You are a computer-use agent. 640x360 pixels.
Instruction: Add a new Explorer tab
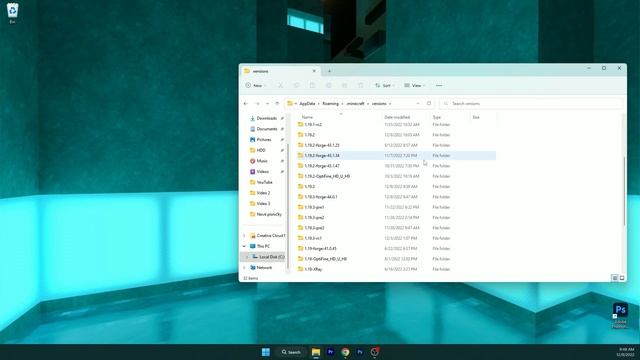click(329, 71)
